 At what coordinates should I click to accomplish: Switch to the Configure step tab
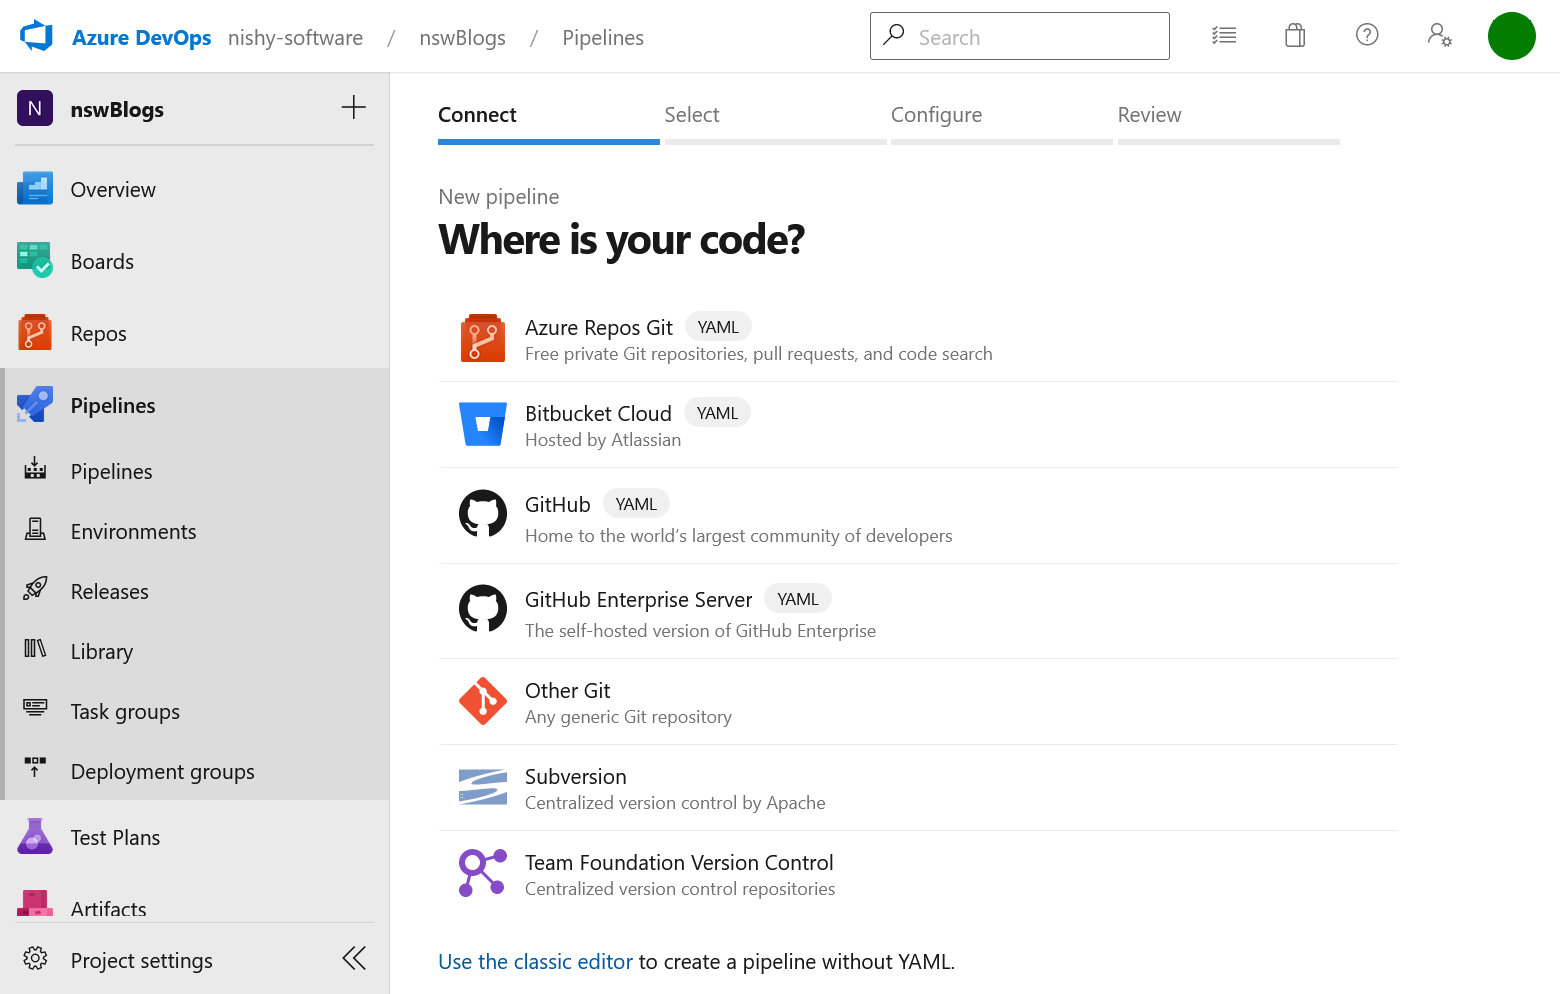pos(936,114)
